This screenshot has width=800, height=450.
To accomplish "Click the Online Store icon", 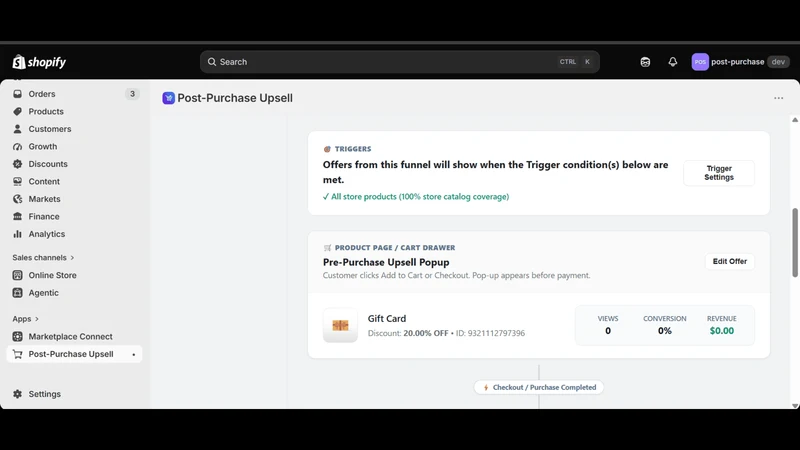I will (17, 275).
